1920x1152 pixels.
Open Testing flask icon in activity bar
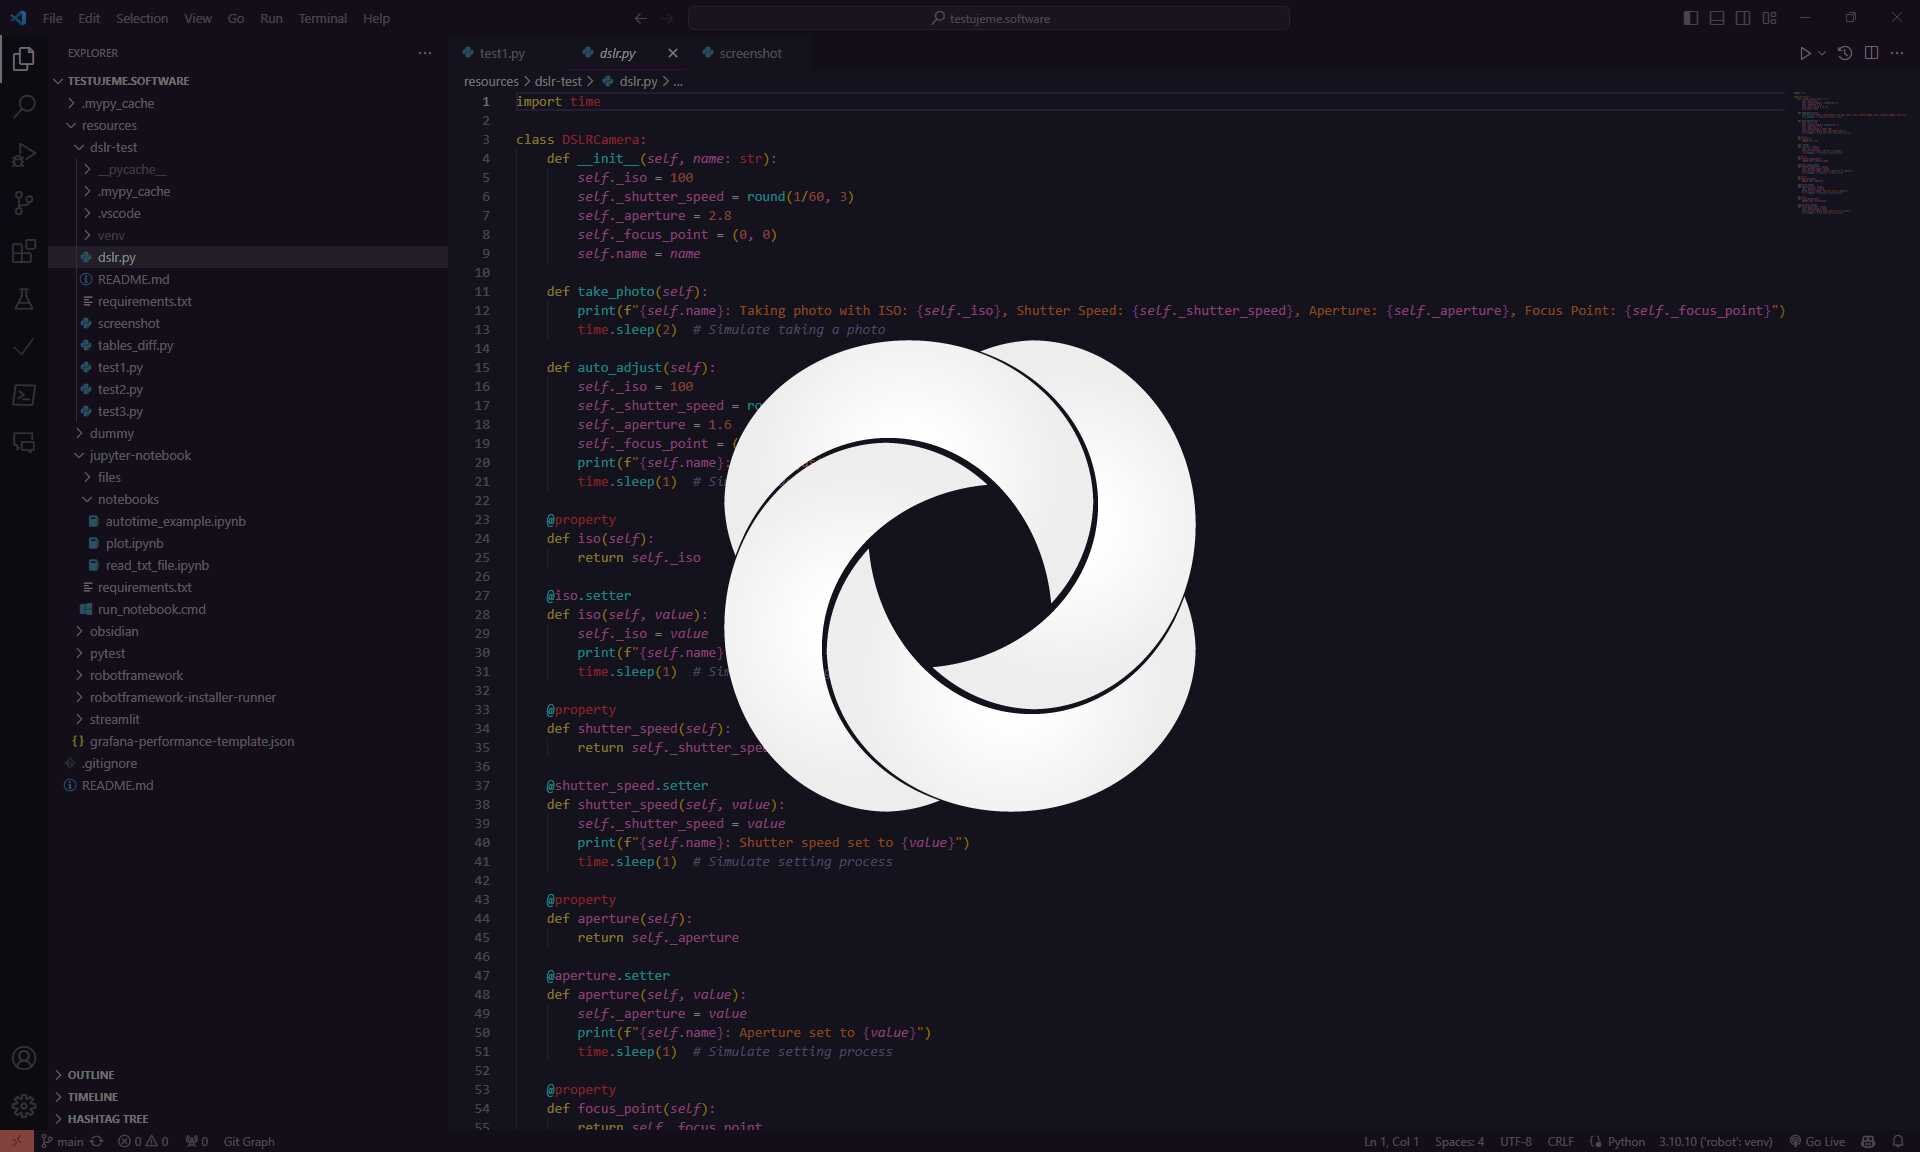pos(24,299)
